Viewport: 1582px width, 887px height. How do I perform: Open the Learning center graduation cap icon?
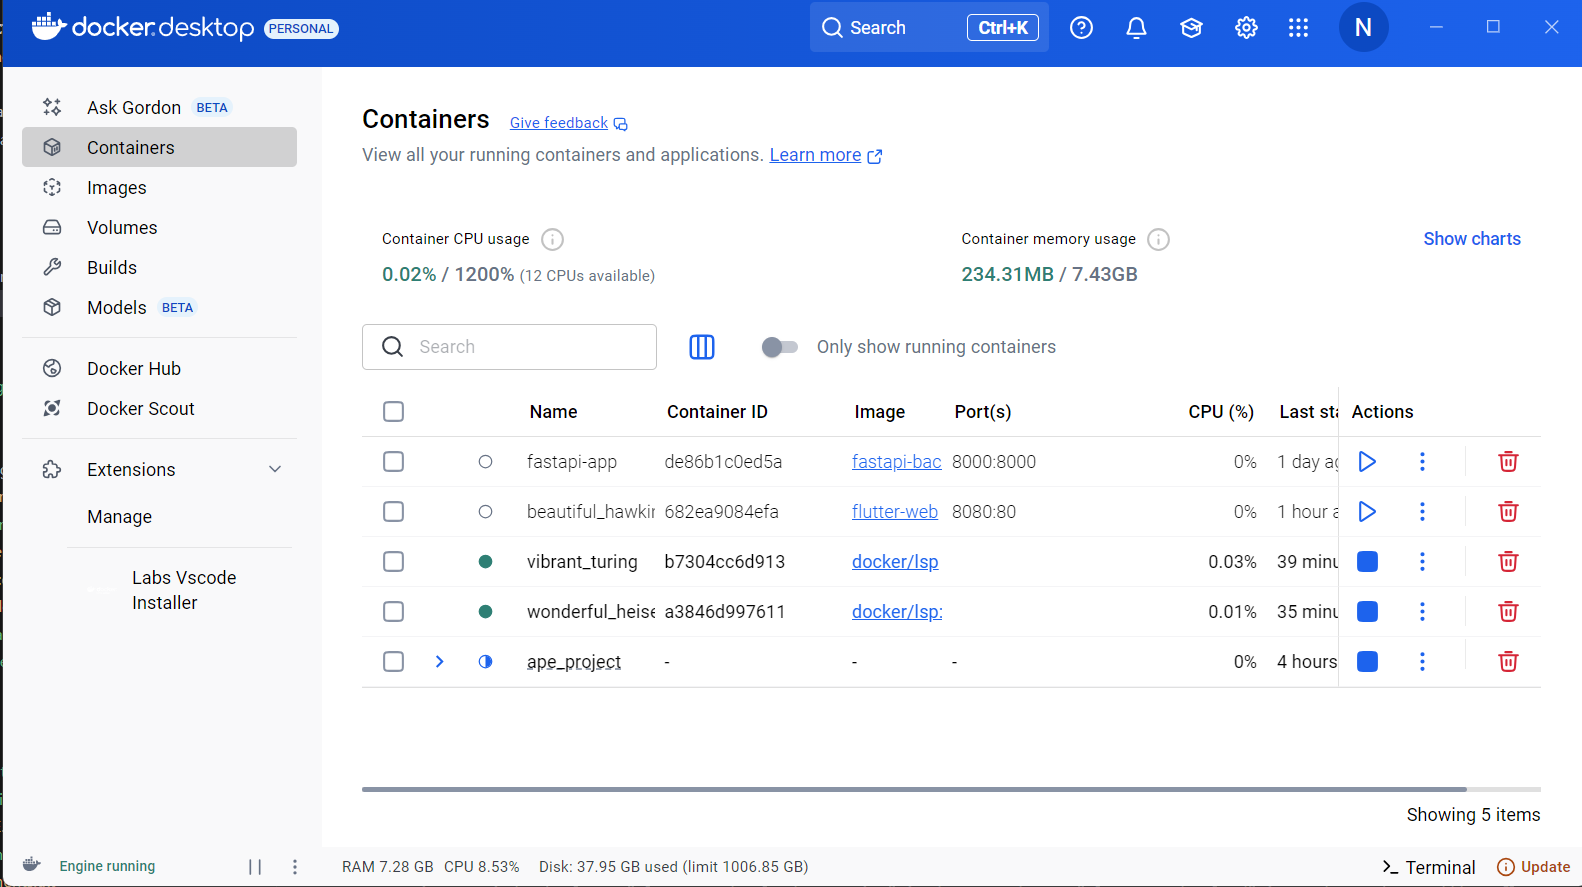tap(1191, 28)
